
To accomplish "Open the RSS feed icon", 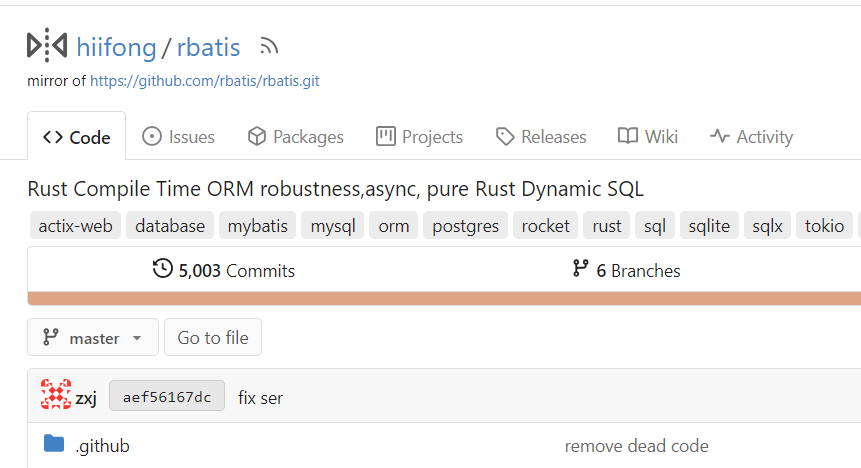I will tap(269, 47).
